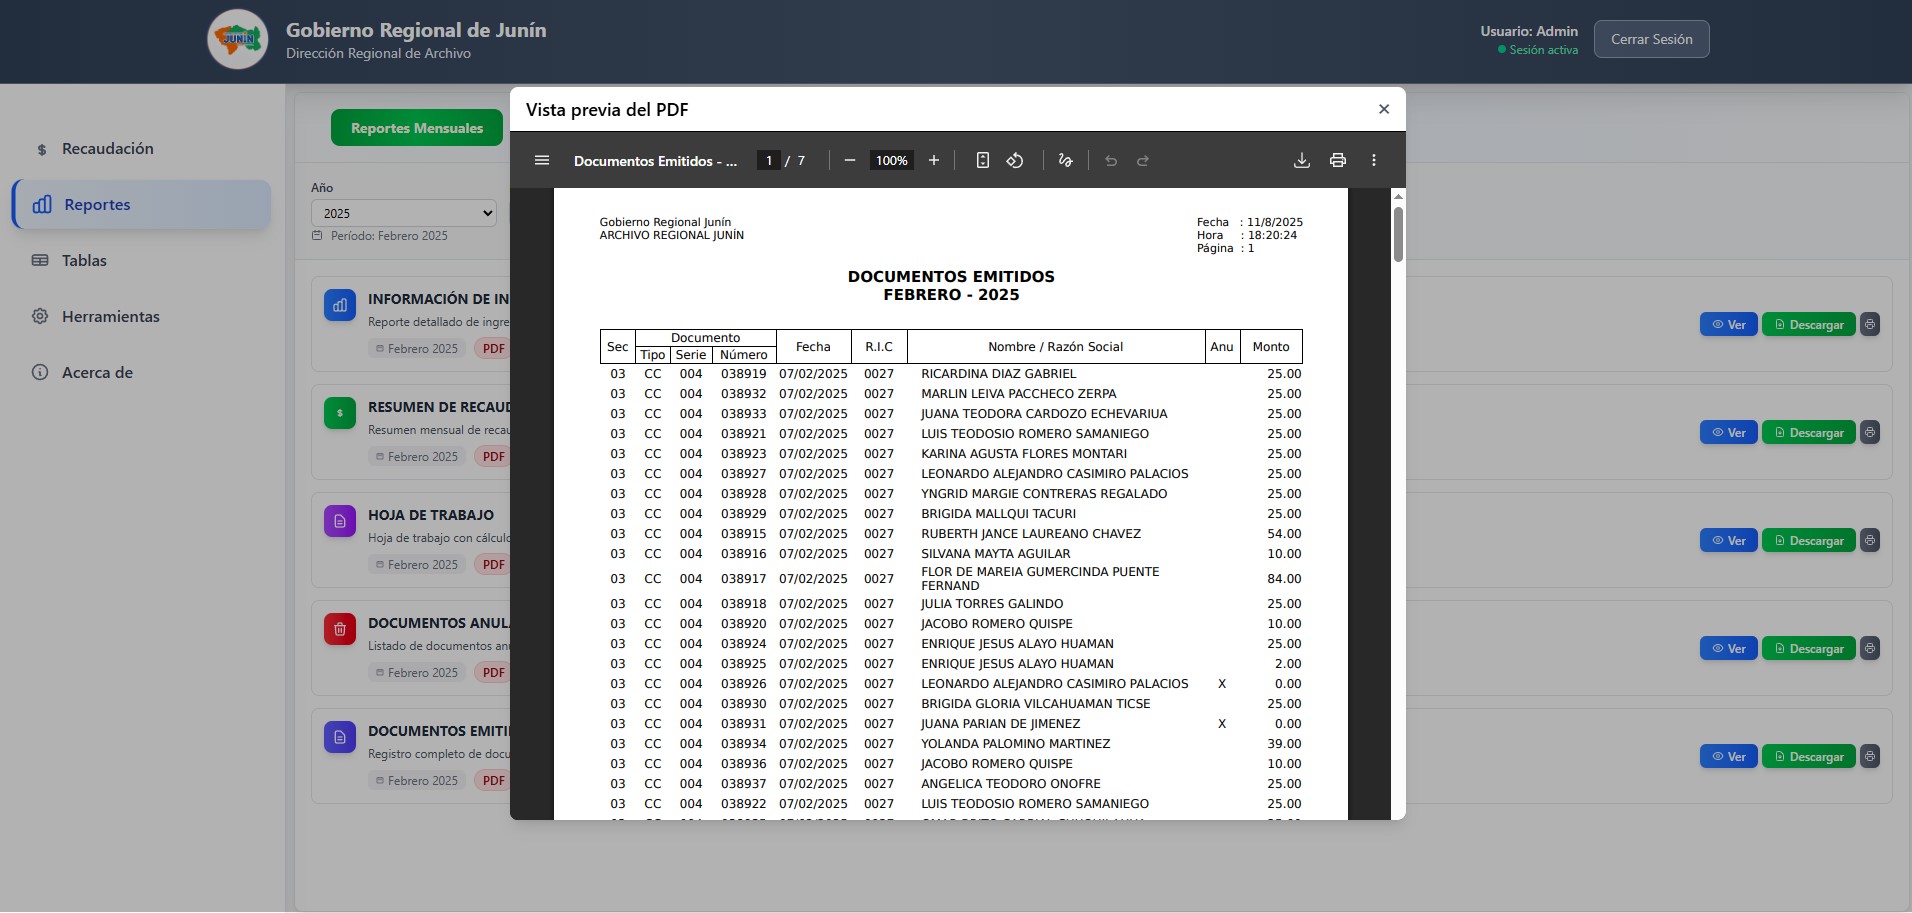Click the PDF page number field
This screenshot has height=913, width=1912.
coord(769,160)
